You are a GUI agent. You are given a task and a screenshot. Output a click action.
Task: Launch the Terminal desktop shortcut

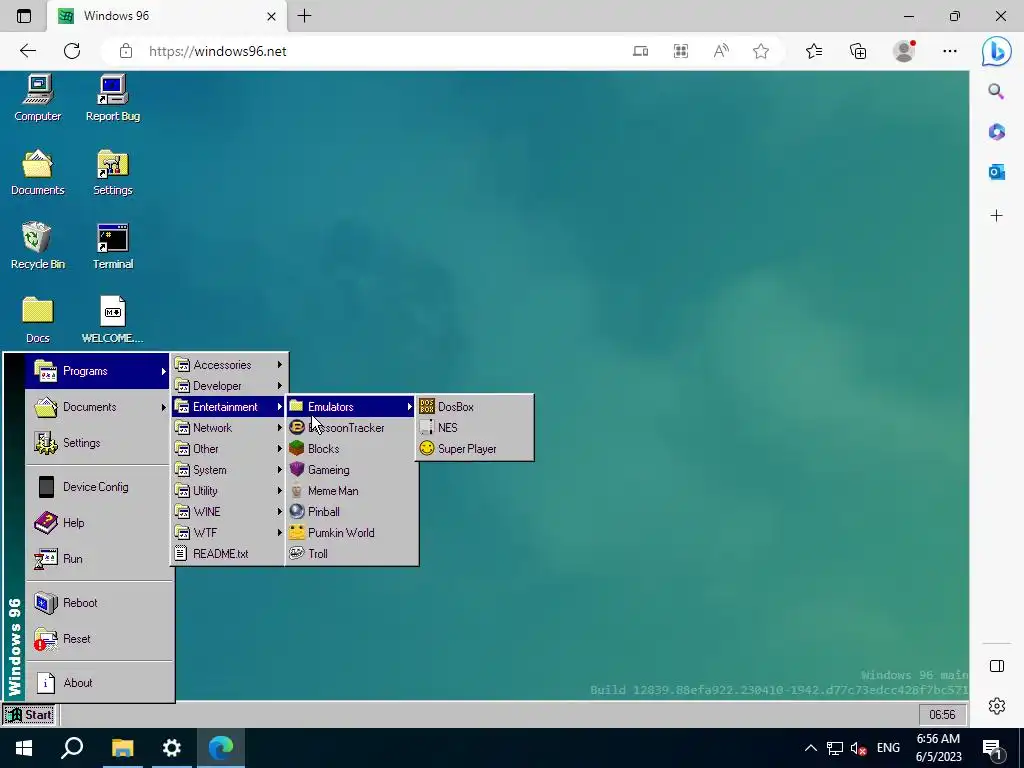pos(112,246)
